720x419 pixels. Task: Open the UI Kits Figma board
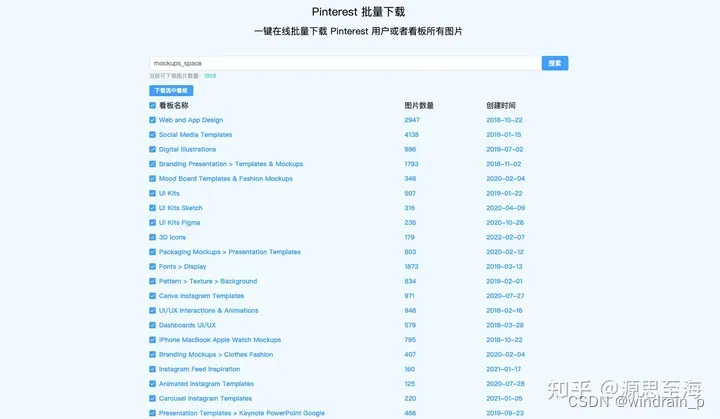(x=180, y=222)
